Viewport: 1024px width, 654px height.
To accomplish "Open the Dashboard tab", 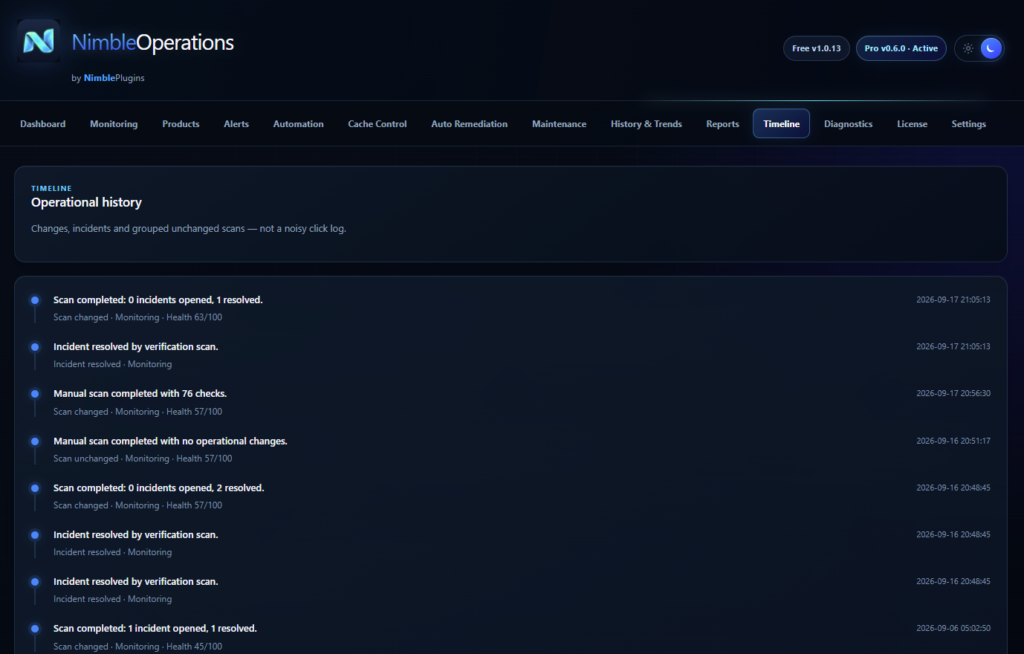I will [42, 123].
